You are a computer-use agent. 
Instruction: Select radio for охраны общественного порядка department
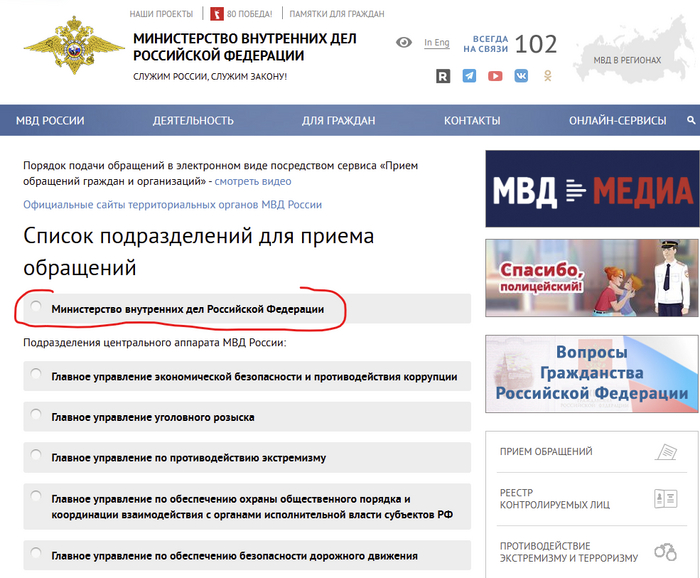[x=36, y=496]
